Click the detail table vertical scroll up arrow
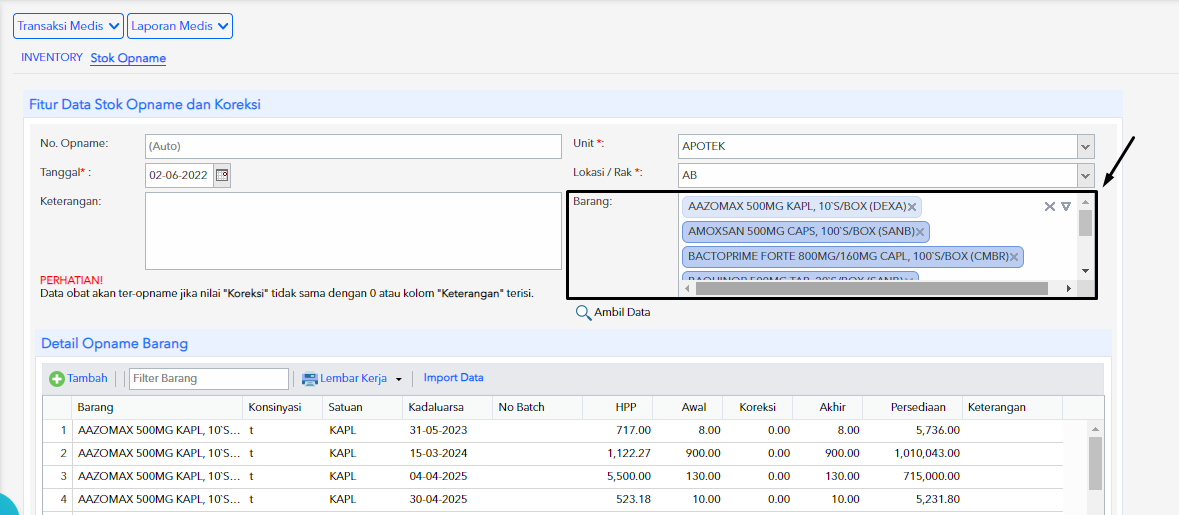The height and width of the screenshot is (515, 1179). tap(1096, 429)
